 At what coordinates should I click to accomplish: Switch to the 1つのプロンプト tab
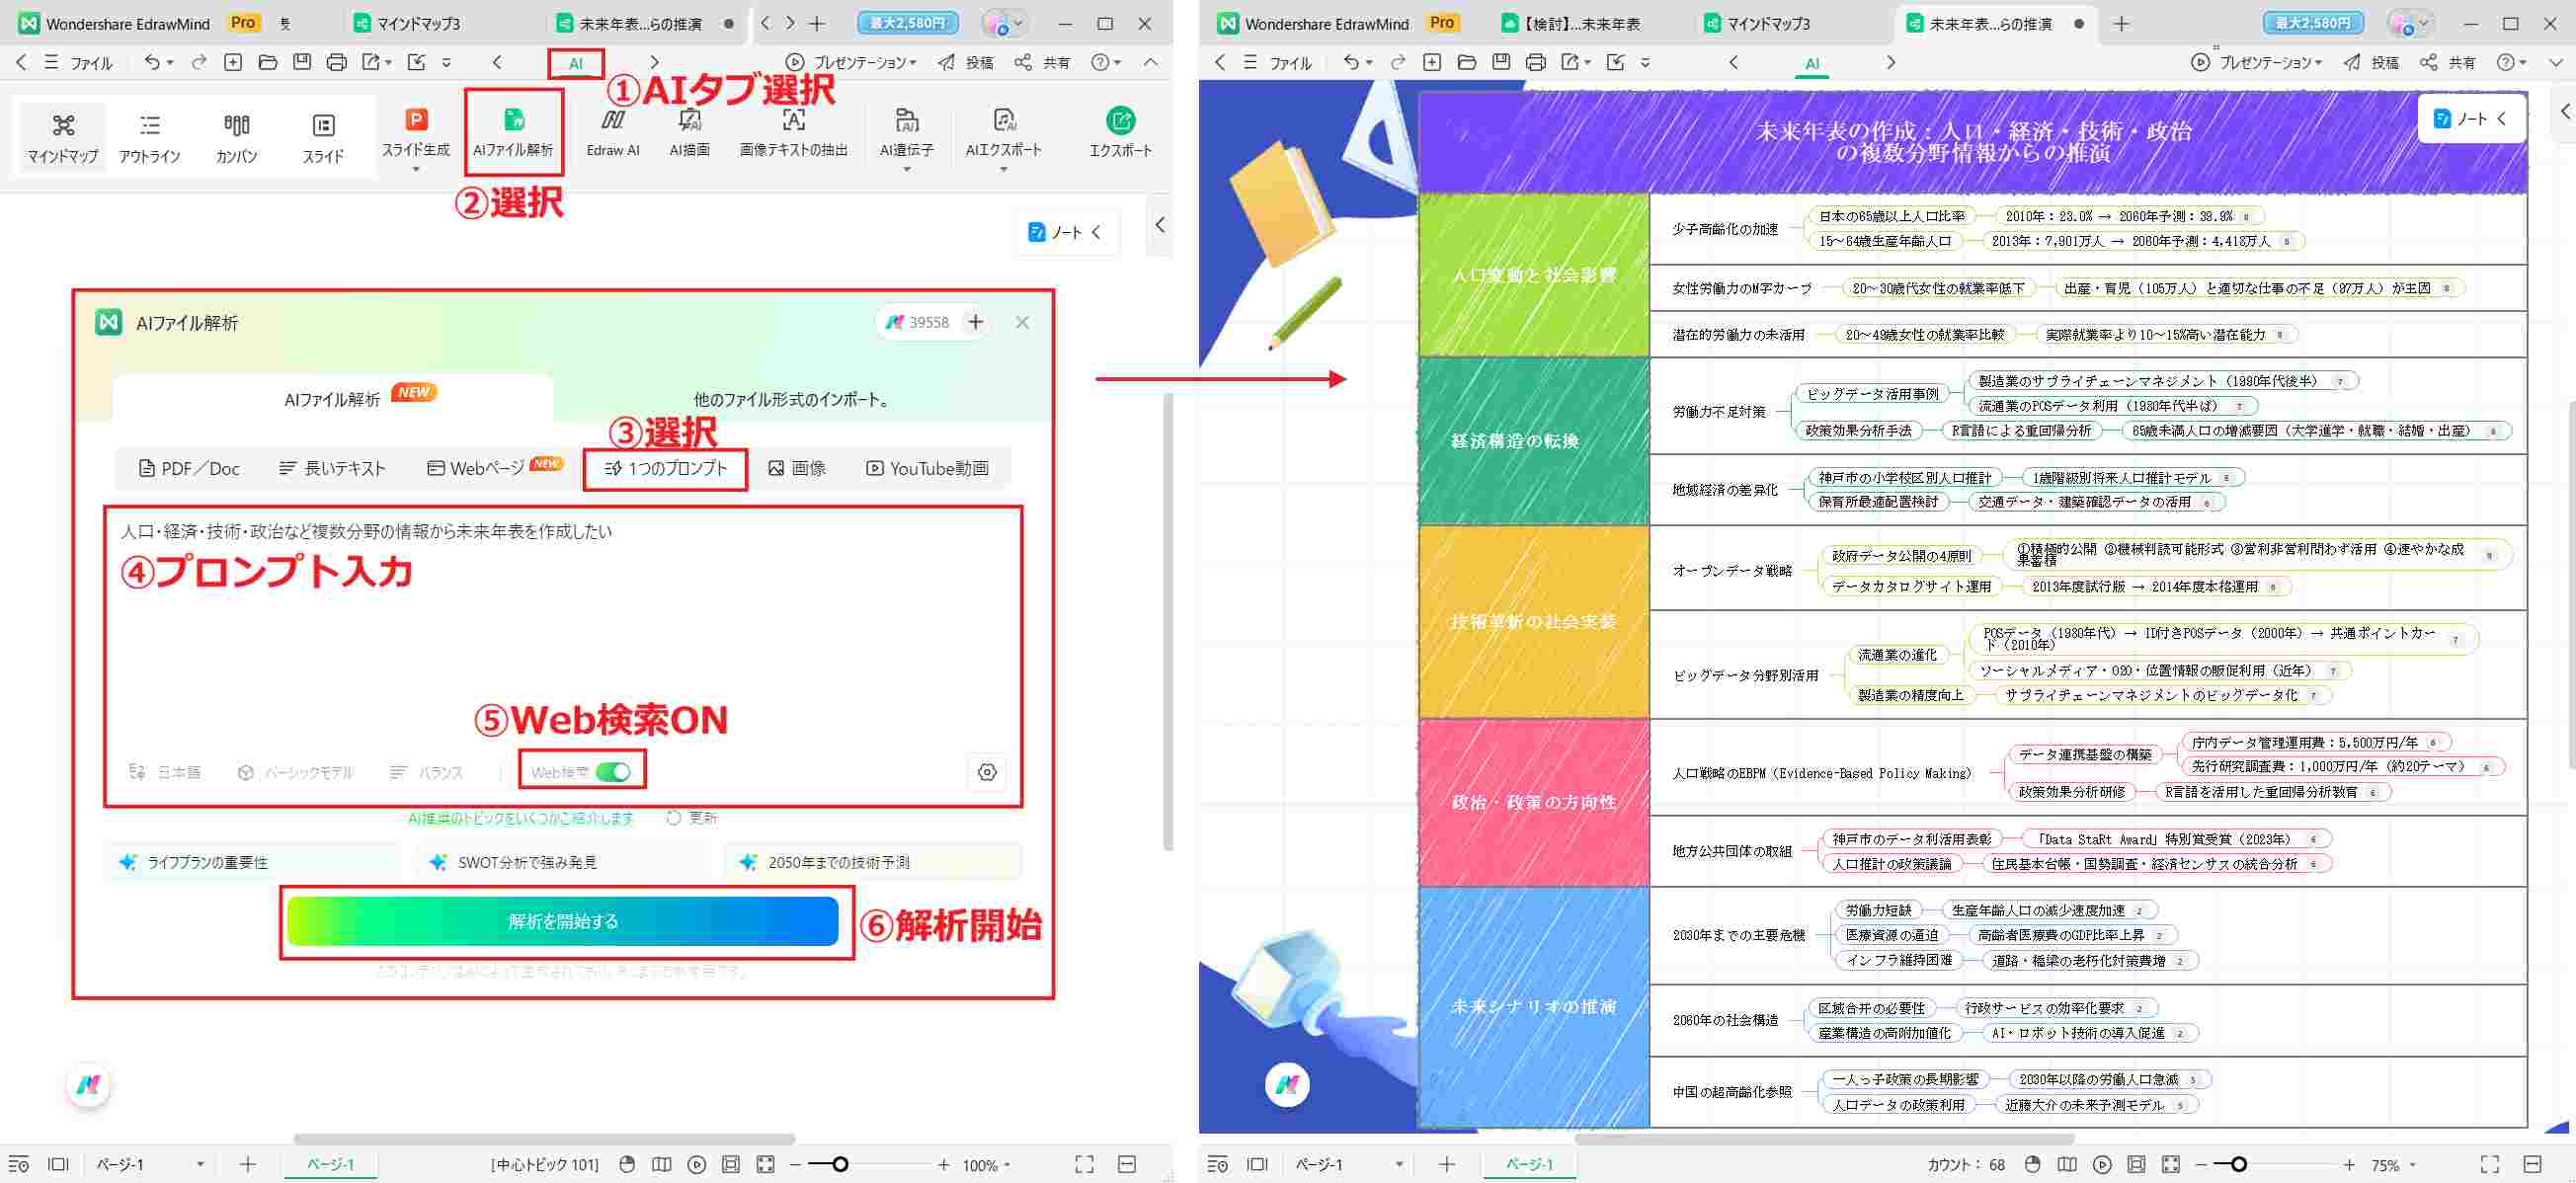[665, 468]
